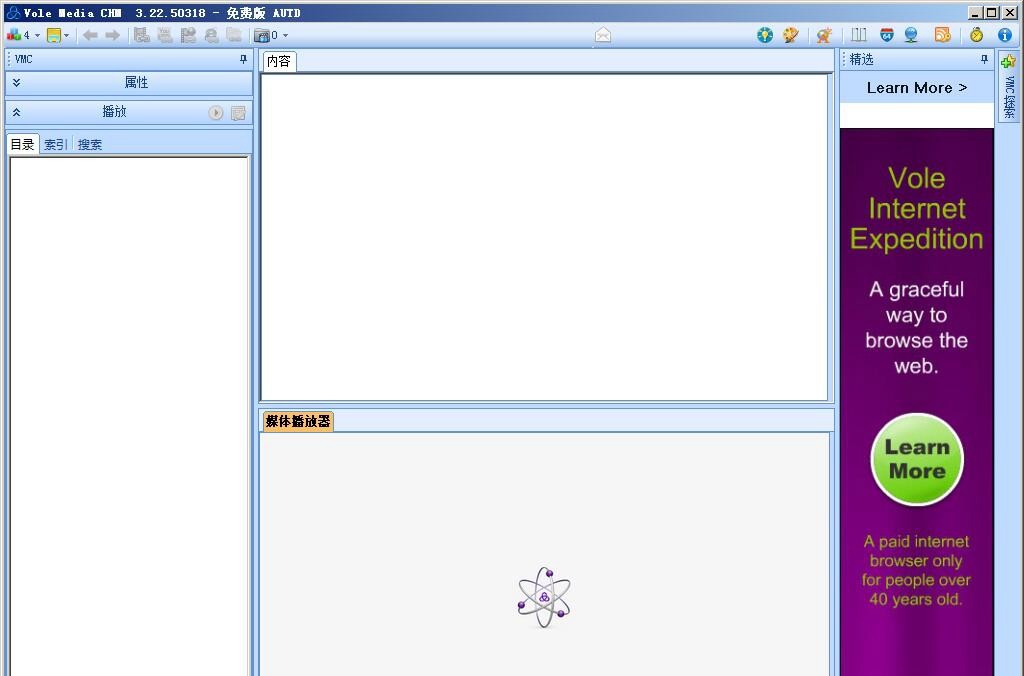Image resolution: width=1024 pixels, height=676 pixels.
Task: Click the yellow layout window icon
Action: point(54,35)
